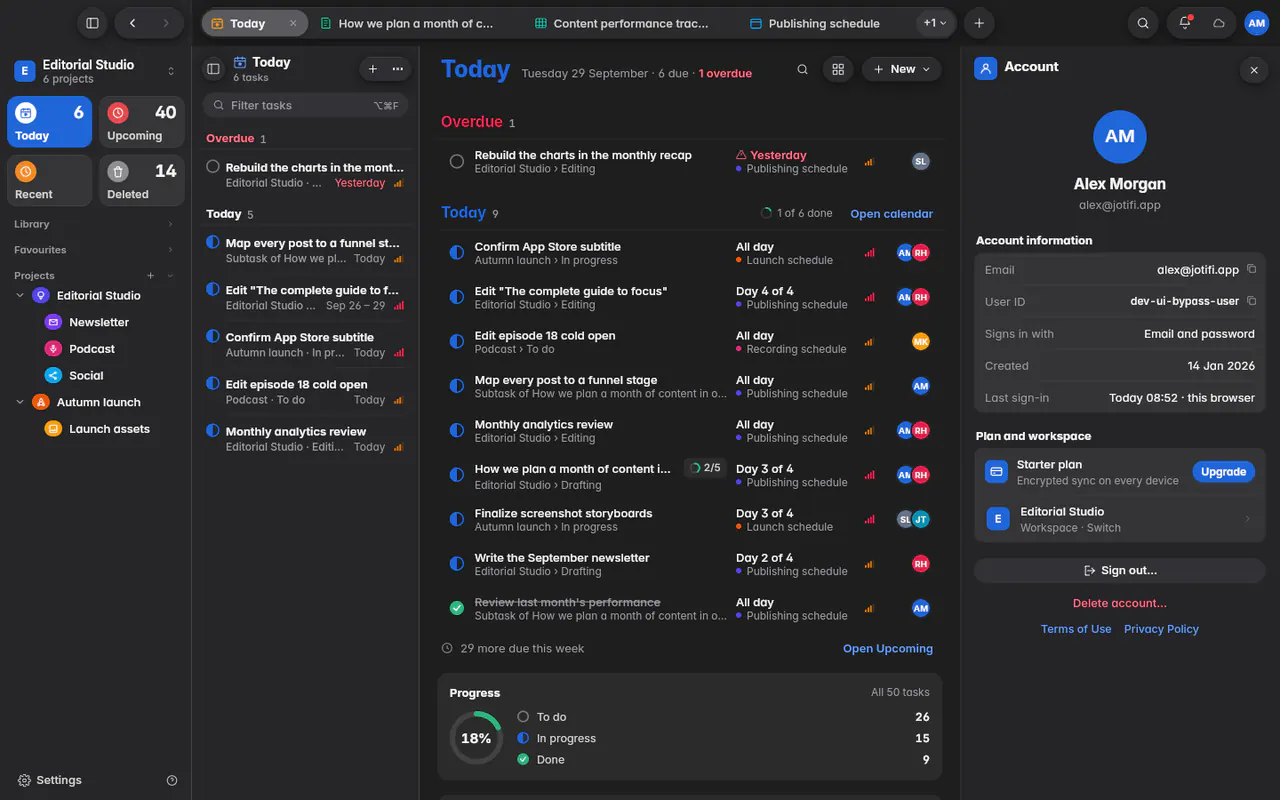Add a new project with plus icon
Viewport: 1280px width, 800px height.
(151, 275)
